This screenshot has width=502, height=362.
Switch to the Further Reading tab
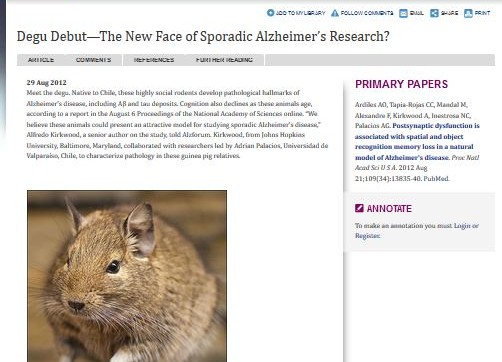pos(224,60)
